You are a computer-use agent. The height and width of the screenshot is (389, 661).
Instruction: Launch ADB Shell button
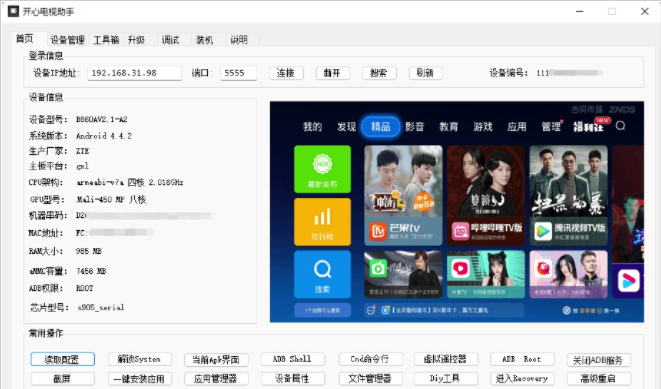point(293,359)
